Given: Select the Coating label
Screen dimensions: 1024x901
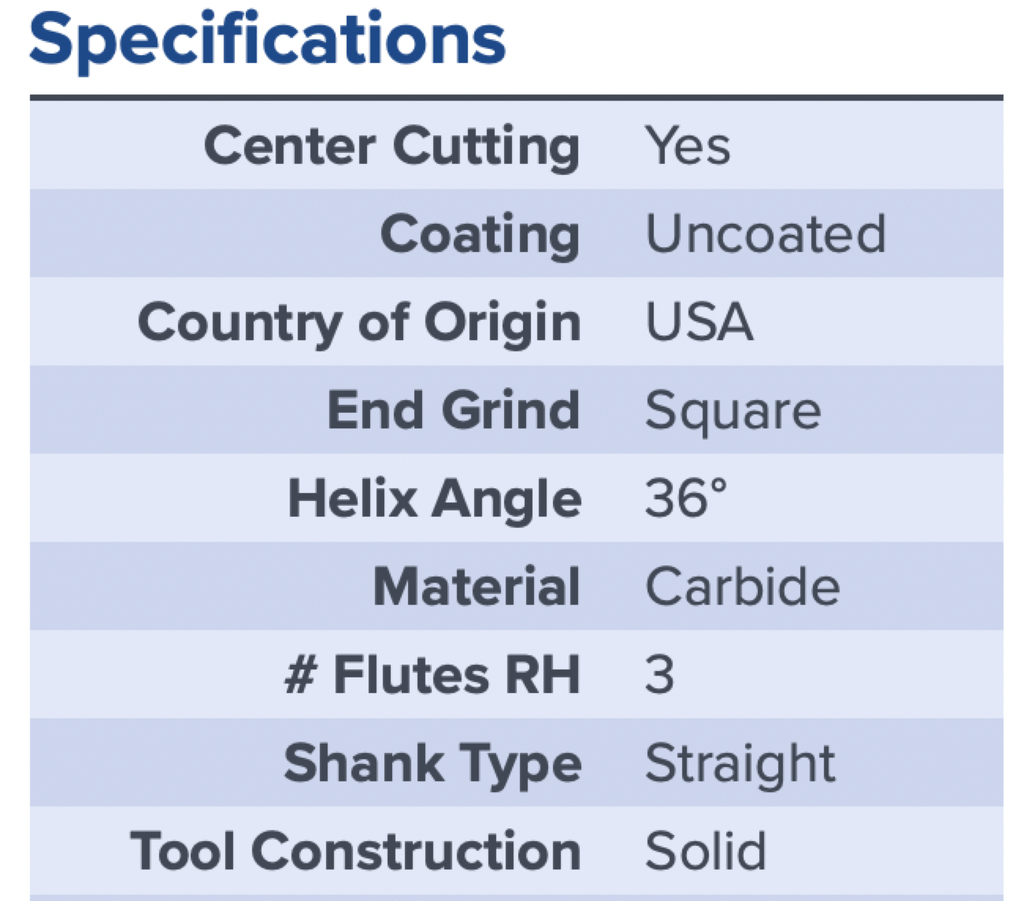Looking at the screenshot, I should (480, 235).
